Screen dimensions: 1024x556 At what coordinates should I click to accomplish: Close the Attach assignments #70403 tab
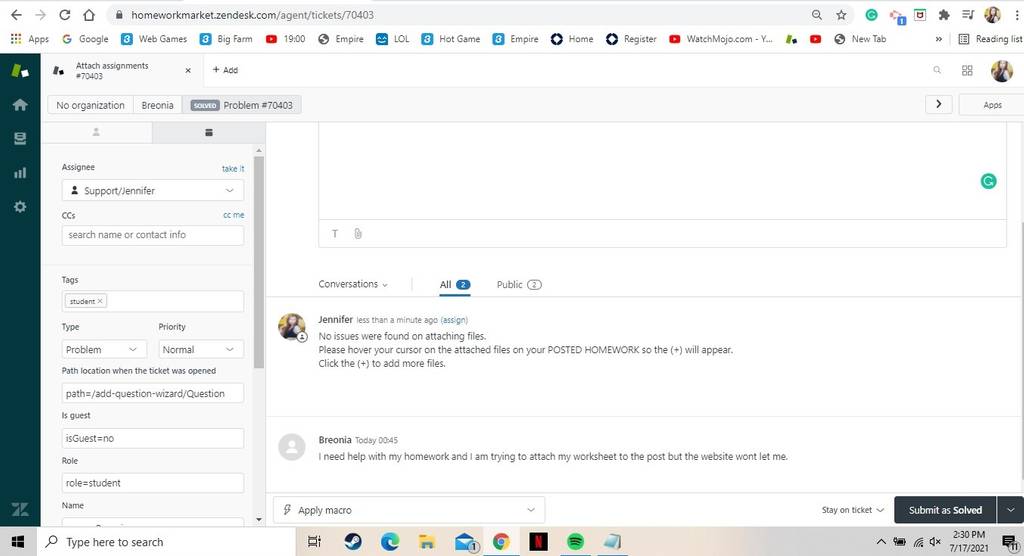188,70
